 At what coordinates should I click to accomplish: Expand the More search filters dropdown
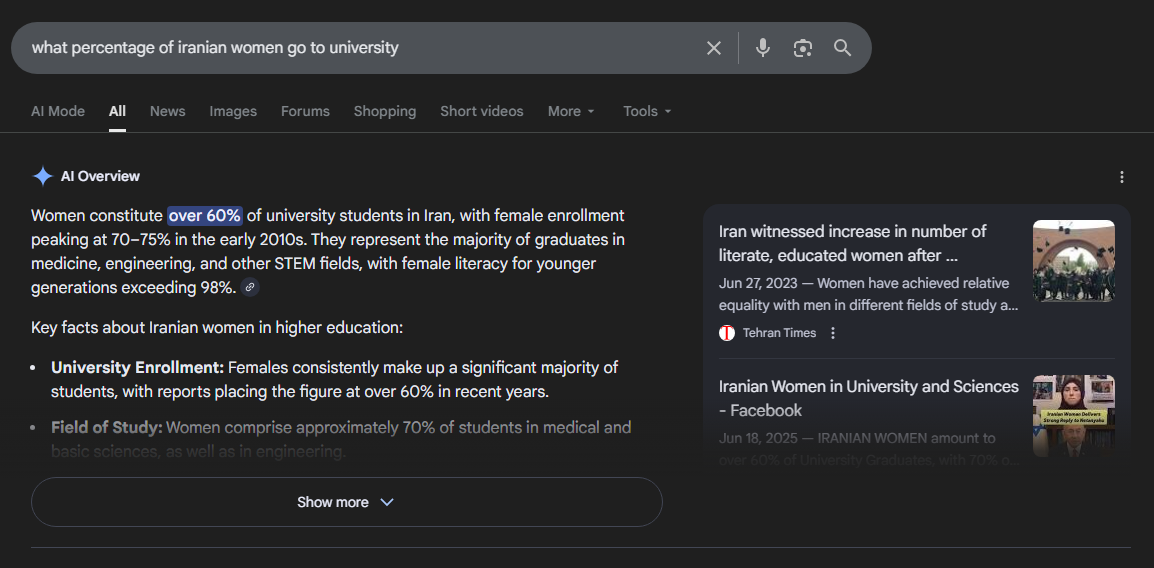click(x=571, y=111)
